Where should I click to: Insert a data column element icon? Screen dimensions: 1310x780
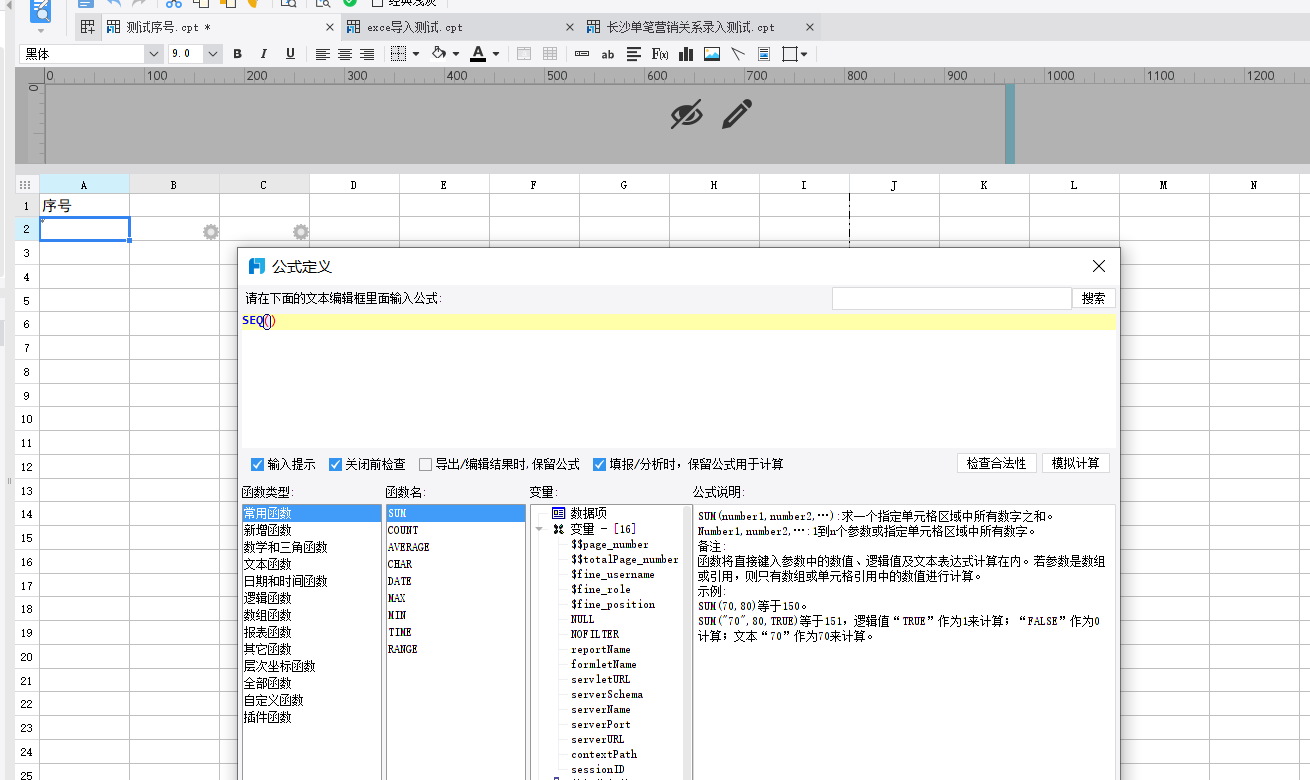pyautogui.click(x=582, y=54)
